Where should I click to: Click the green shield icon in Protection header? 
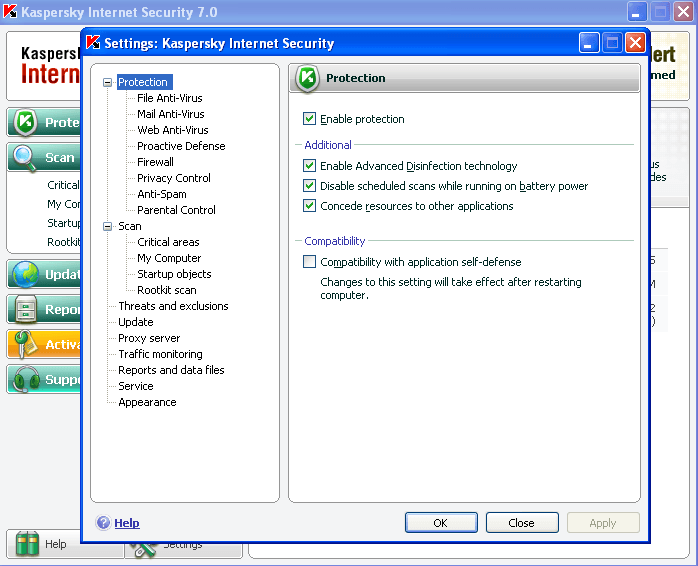click(x=308, y=78)
